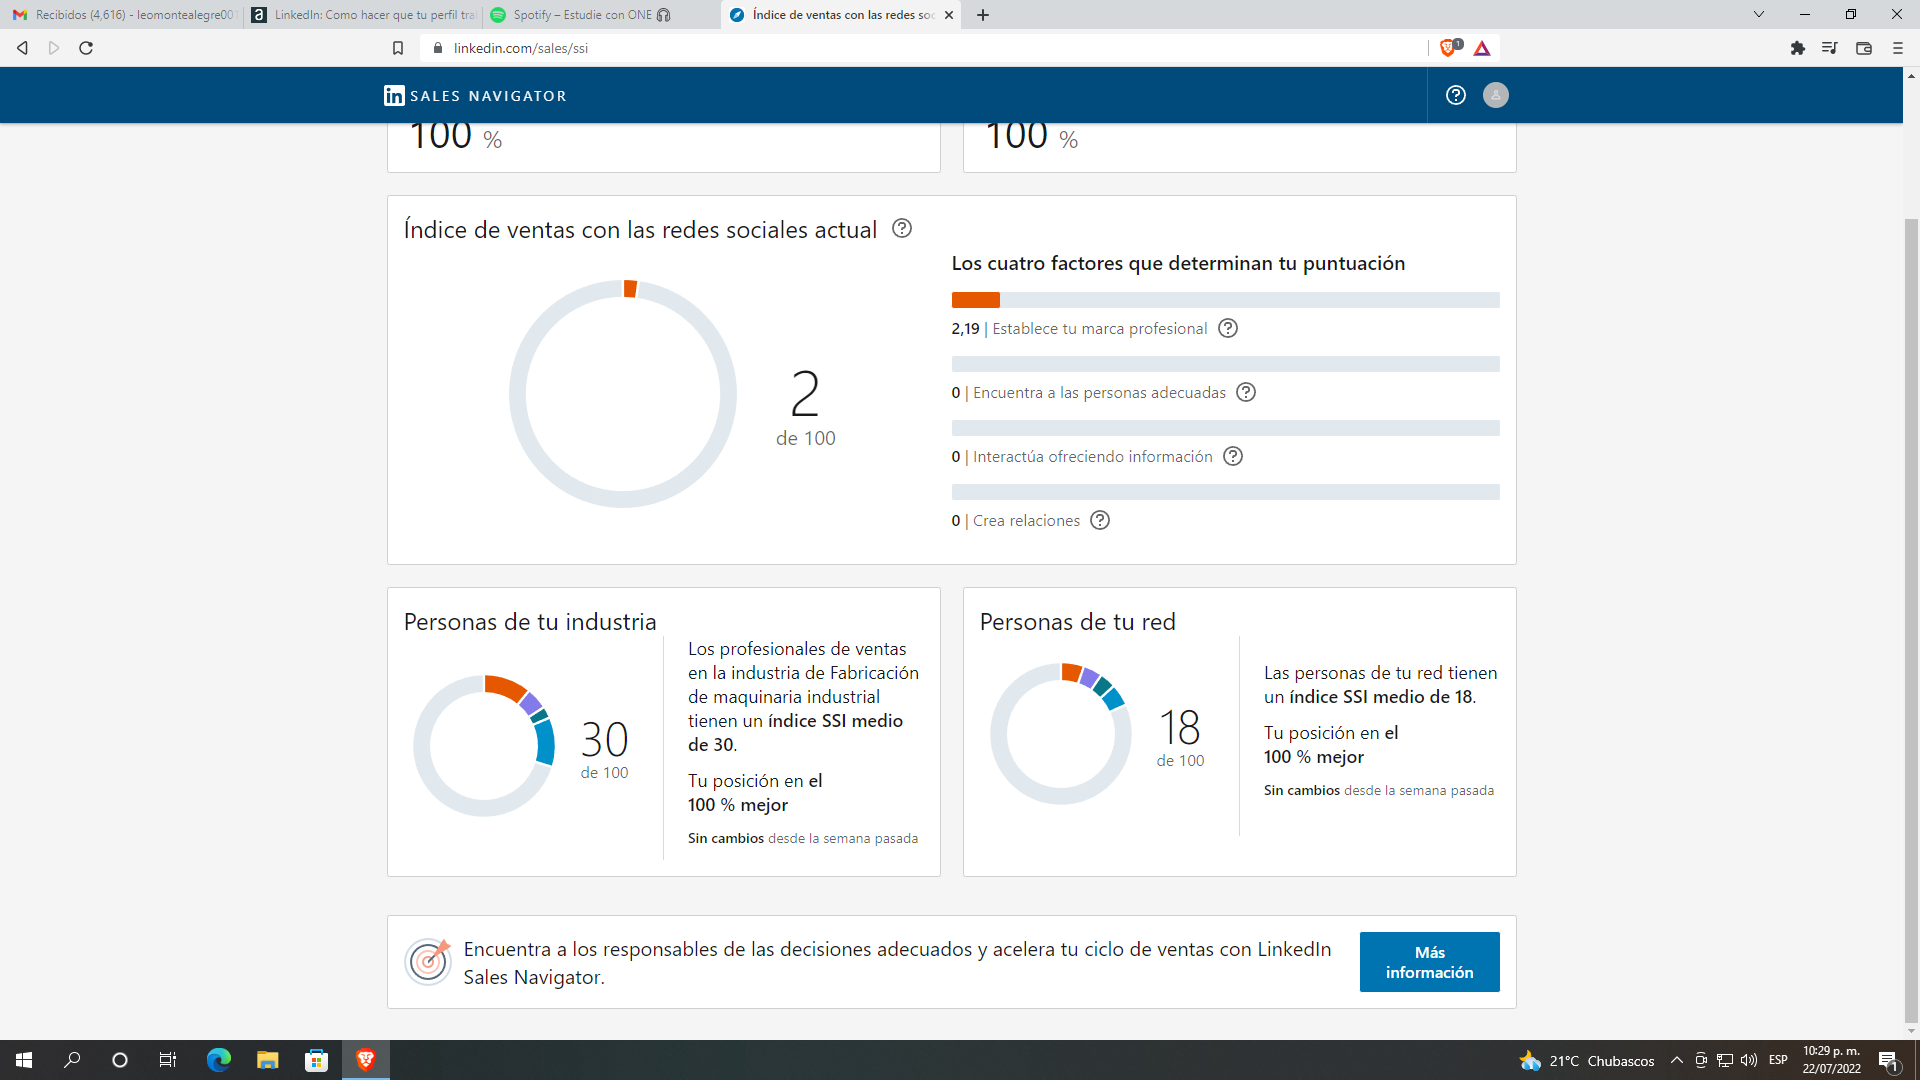The height and width of the screenshot is (1080, 1920).
Task: Click the Personas de tu red donut chart
Action: tap(1060, 734)
